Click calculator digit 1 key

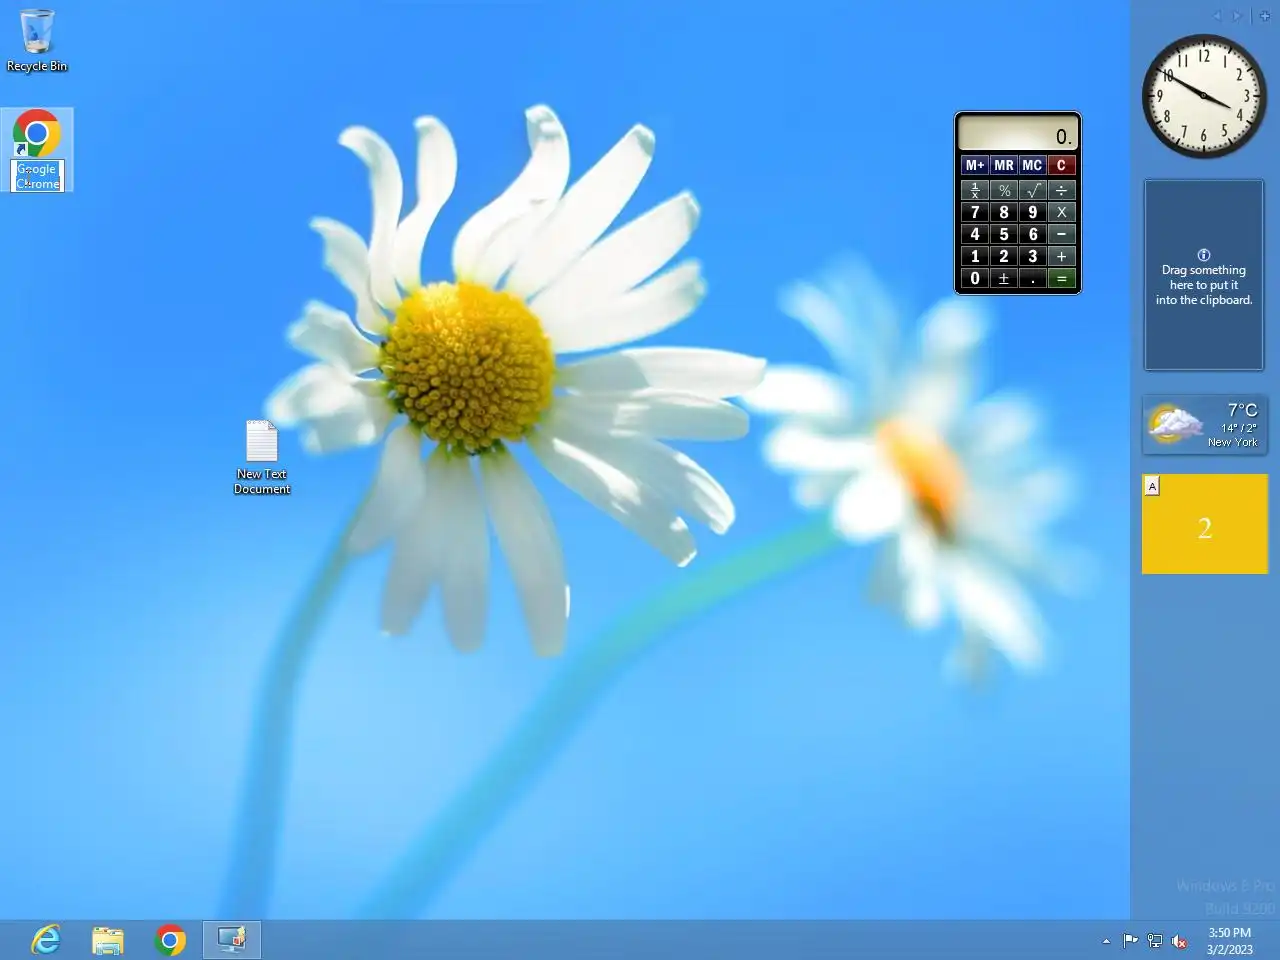click(975, 256)
